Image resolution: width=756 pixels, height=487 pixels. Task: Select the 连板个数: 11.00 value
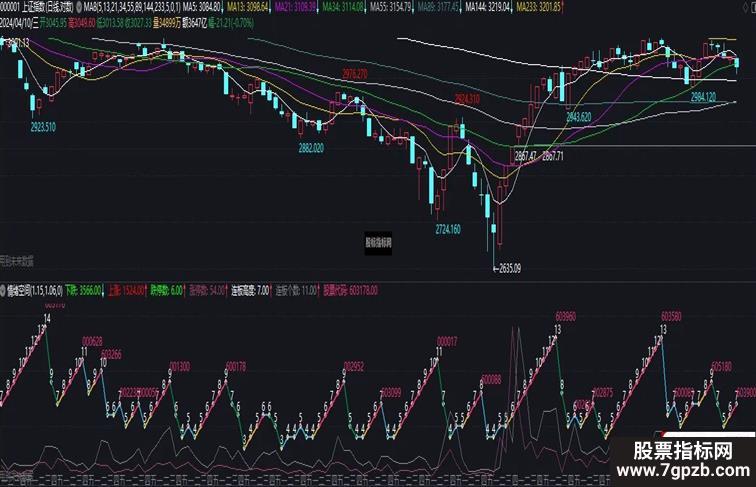[x=296, y=291]
